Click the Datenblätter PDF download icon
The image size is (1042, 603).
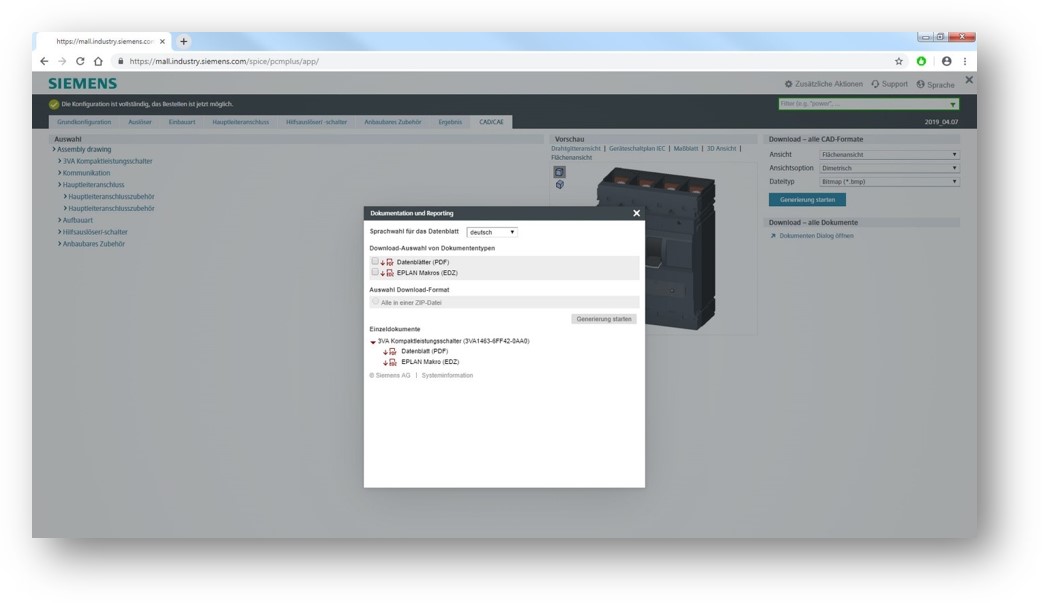387,262
